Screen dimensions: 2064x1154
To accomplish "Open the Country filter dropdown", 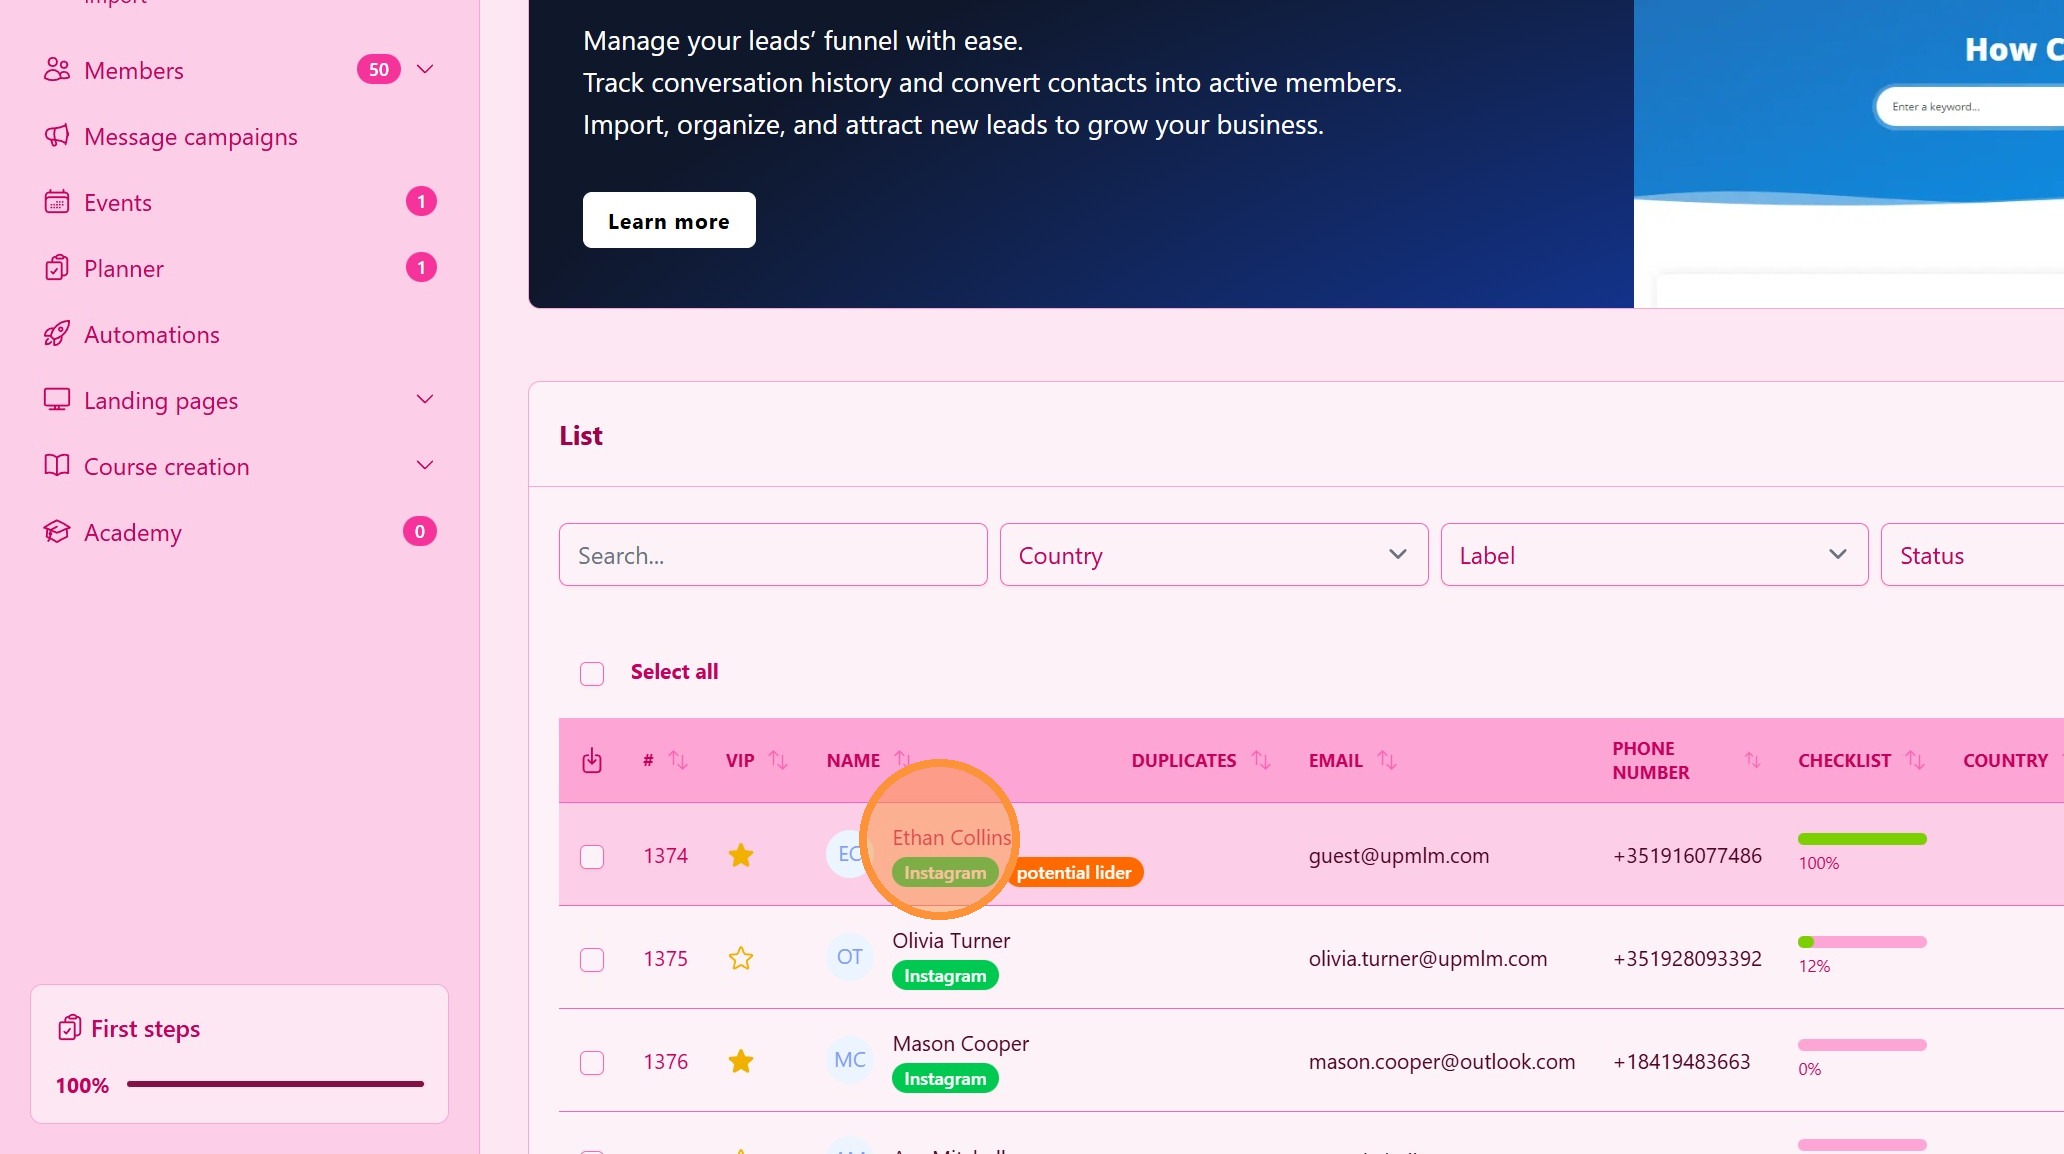I will coord(1213,555).
